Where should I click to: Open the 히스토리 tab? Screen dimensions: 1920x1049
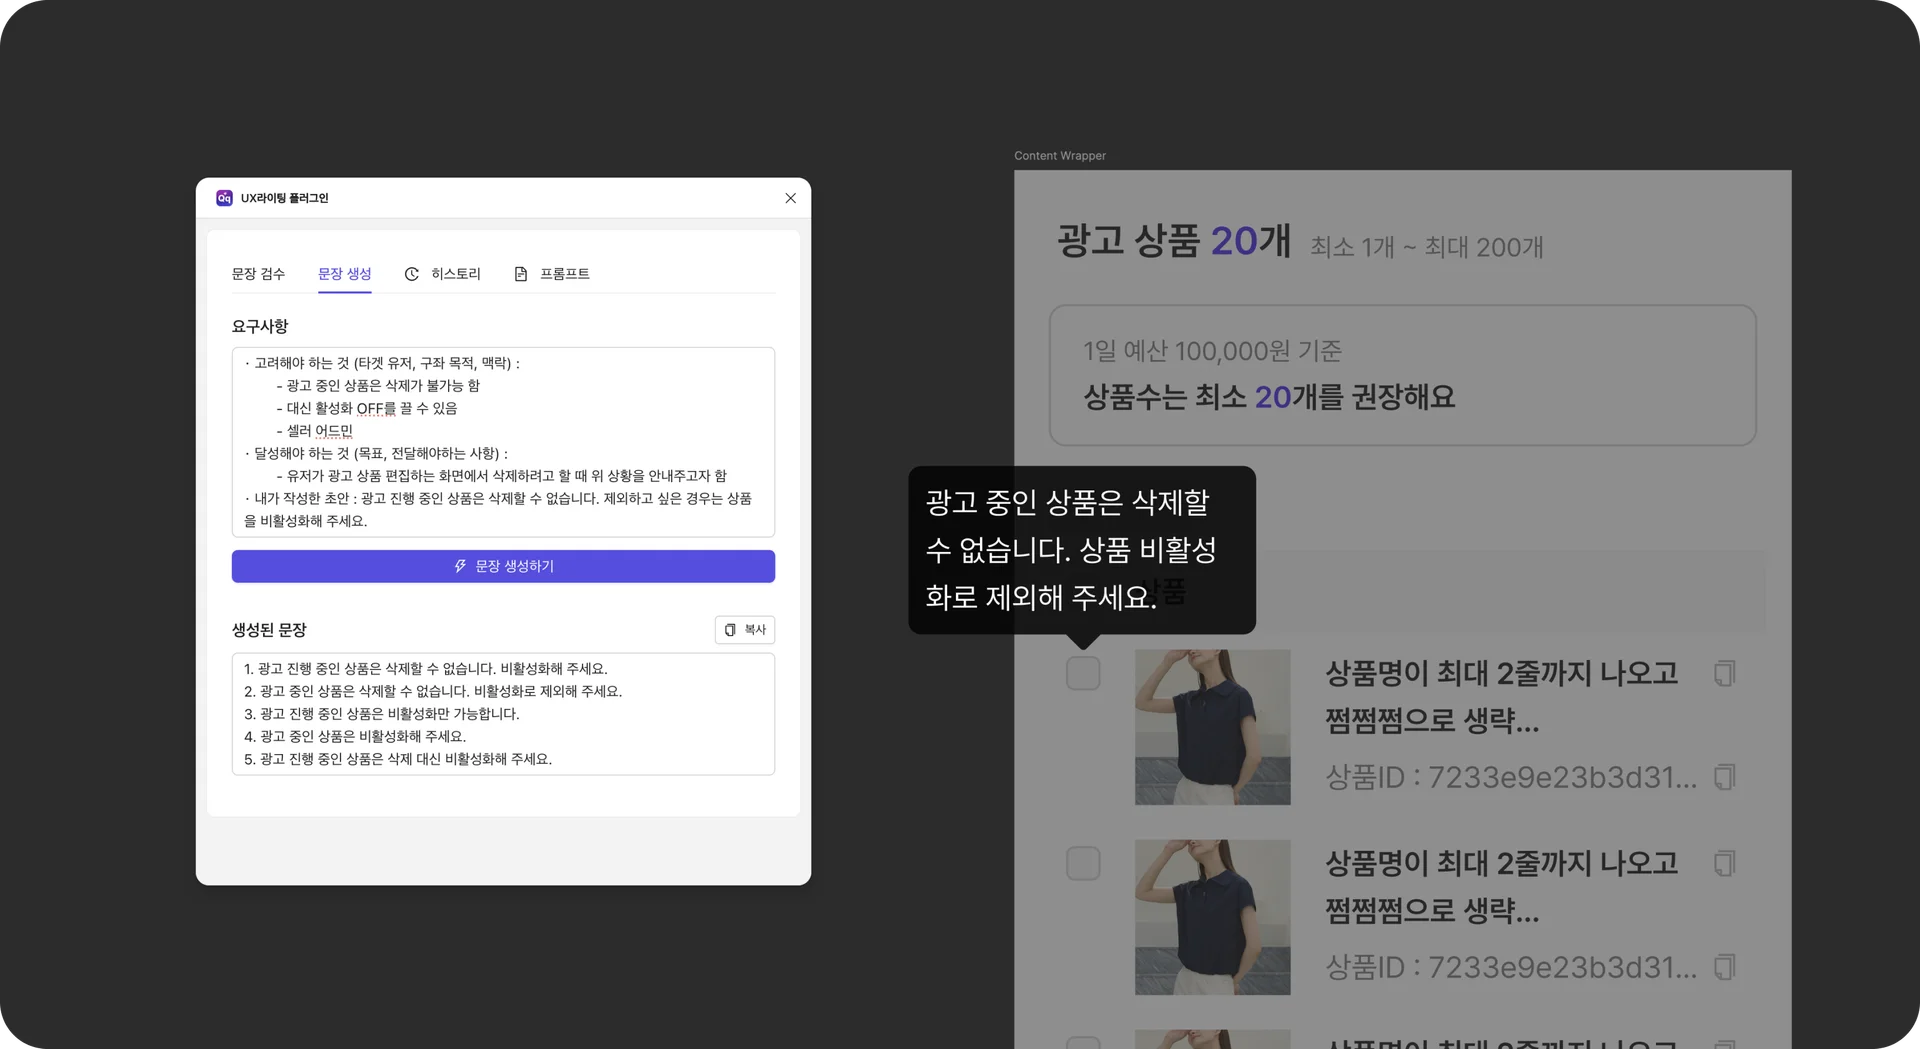pyautogui.click(x=443, y=274)
